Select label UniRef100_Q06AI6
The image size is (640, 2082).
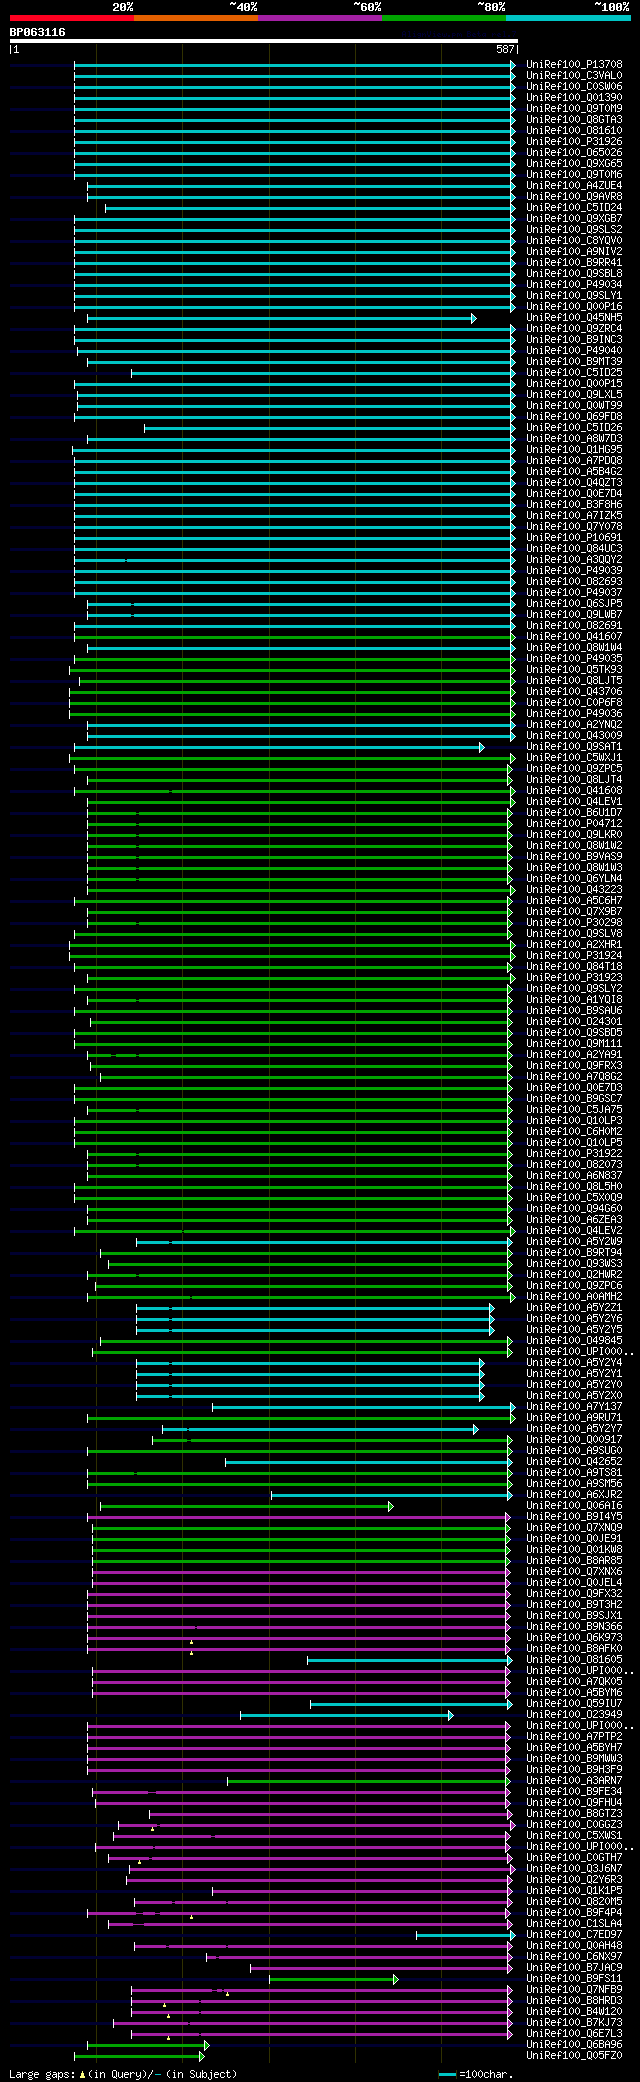574,1506
